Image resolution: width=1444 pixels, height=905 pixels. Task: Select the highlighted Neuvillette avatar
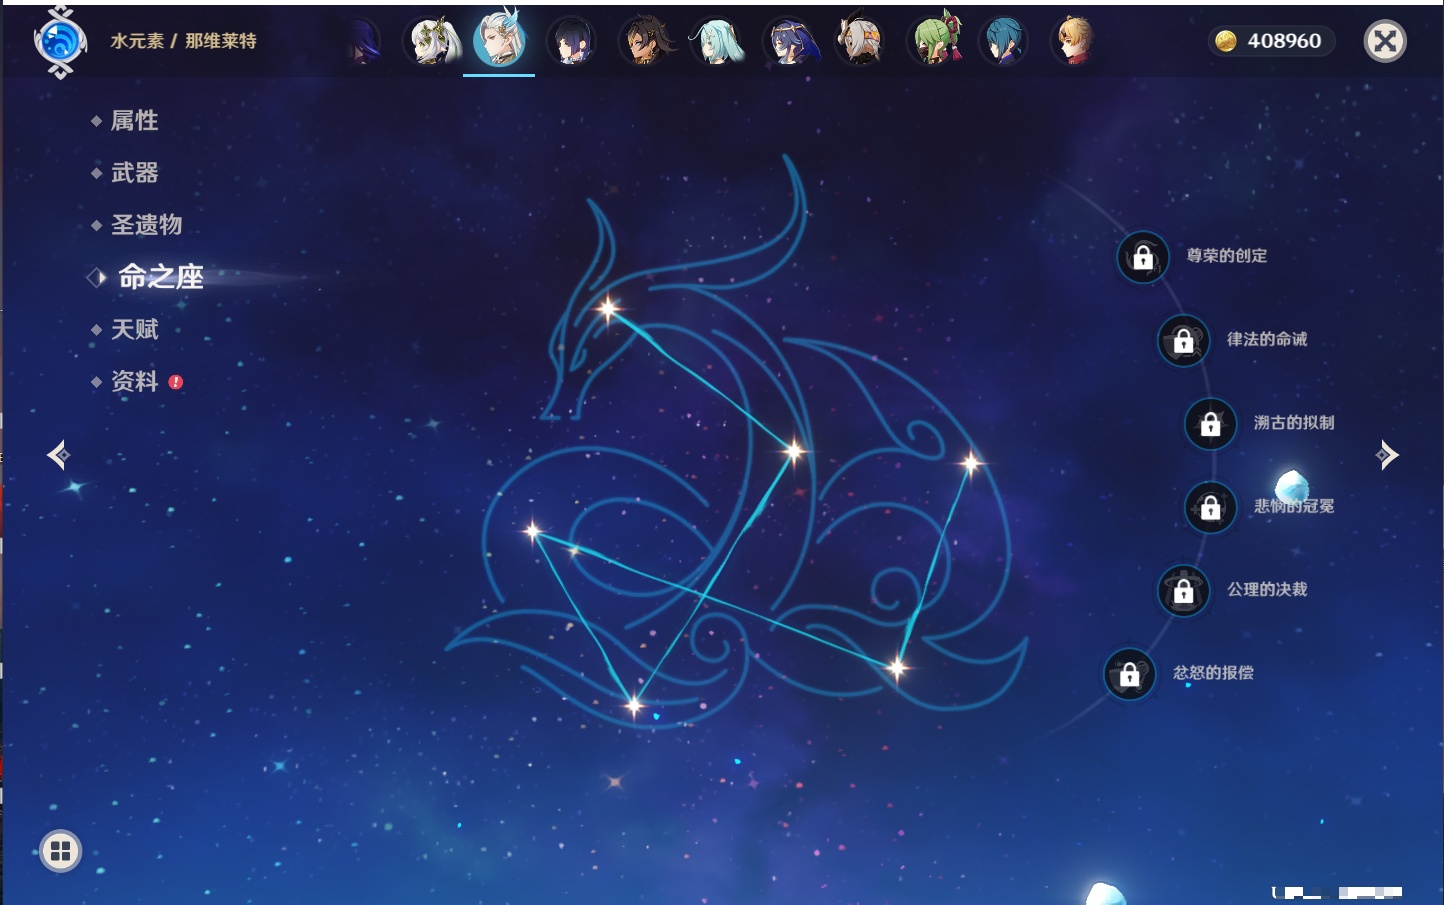pyautogui.click(x=499, y=39)
